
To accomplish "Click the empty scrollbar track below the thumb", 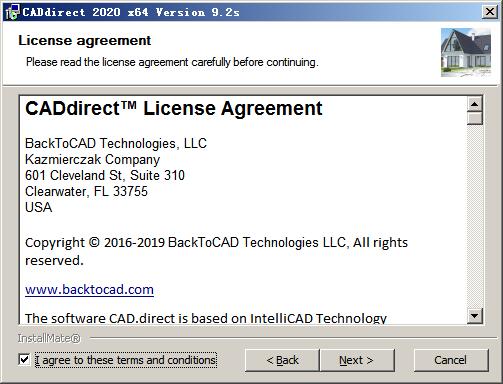I will [475, 217].
